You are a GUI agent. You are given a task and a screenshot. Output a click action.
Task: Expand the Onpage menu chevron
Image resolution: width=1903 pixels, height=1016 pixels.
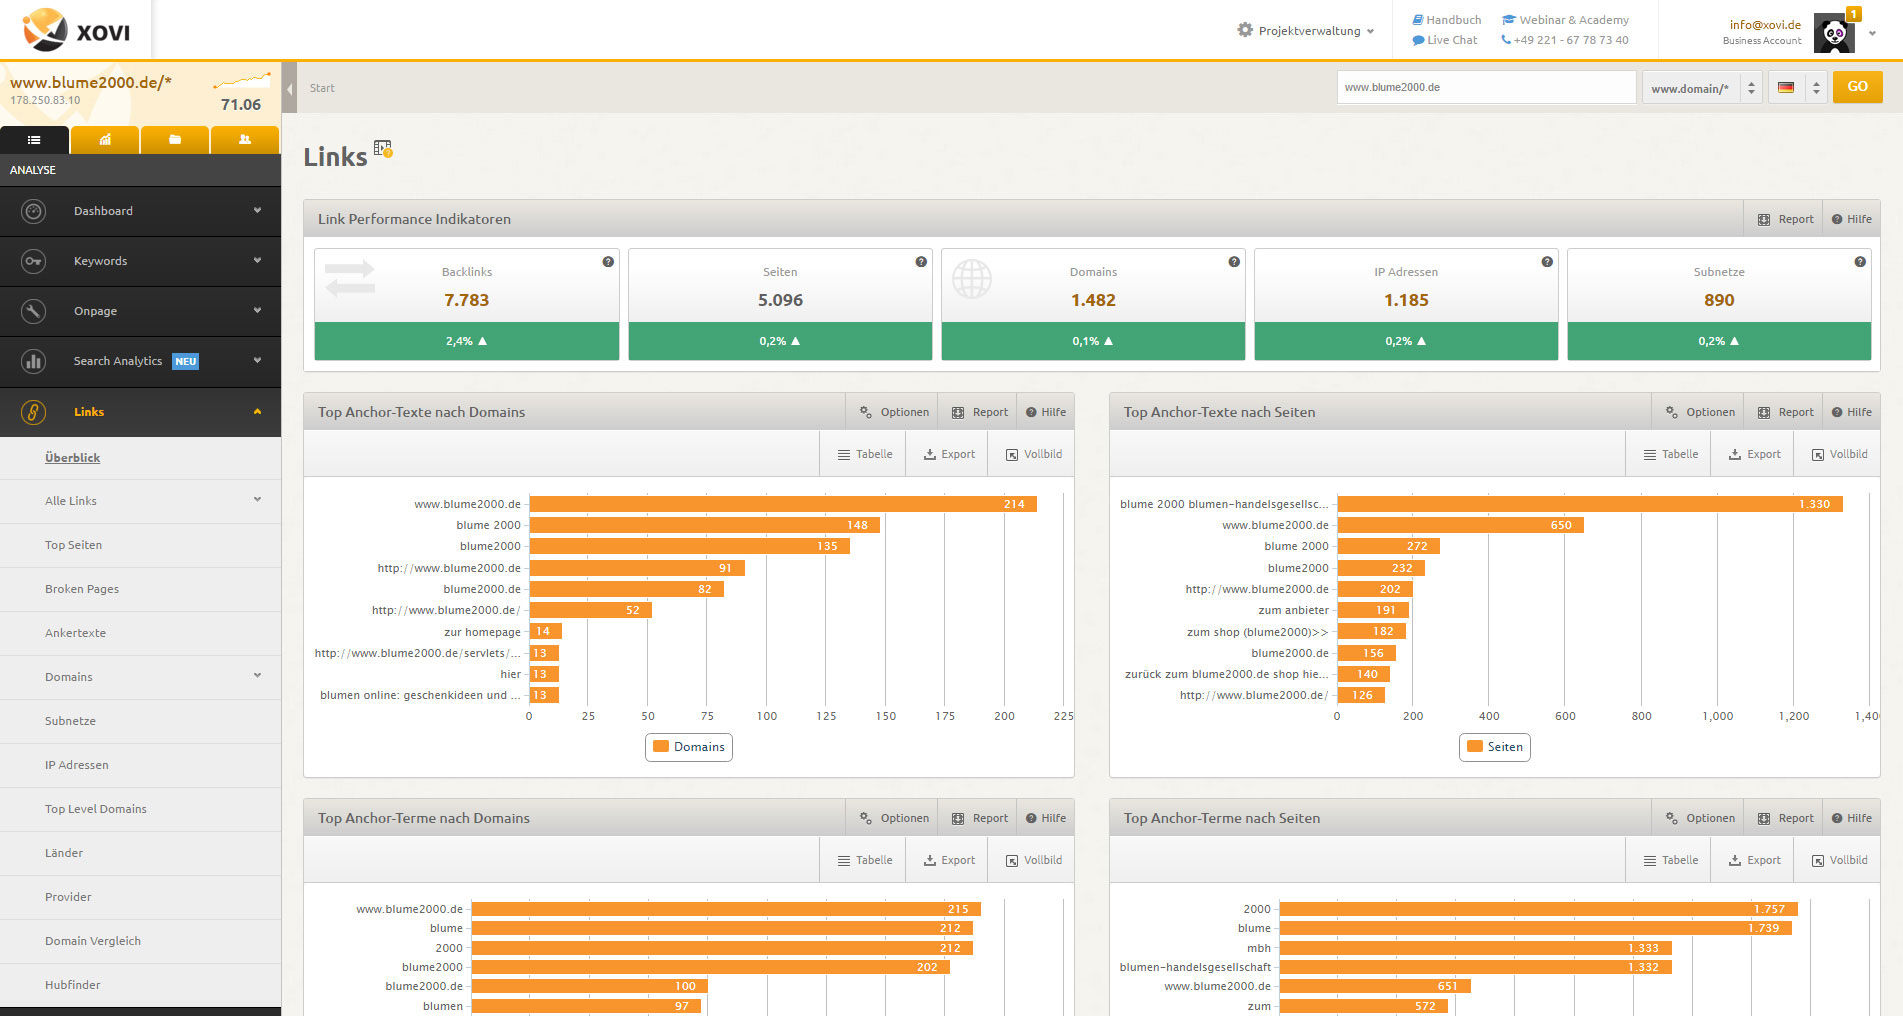tap(257, 310)
